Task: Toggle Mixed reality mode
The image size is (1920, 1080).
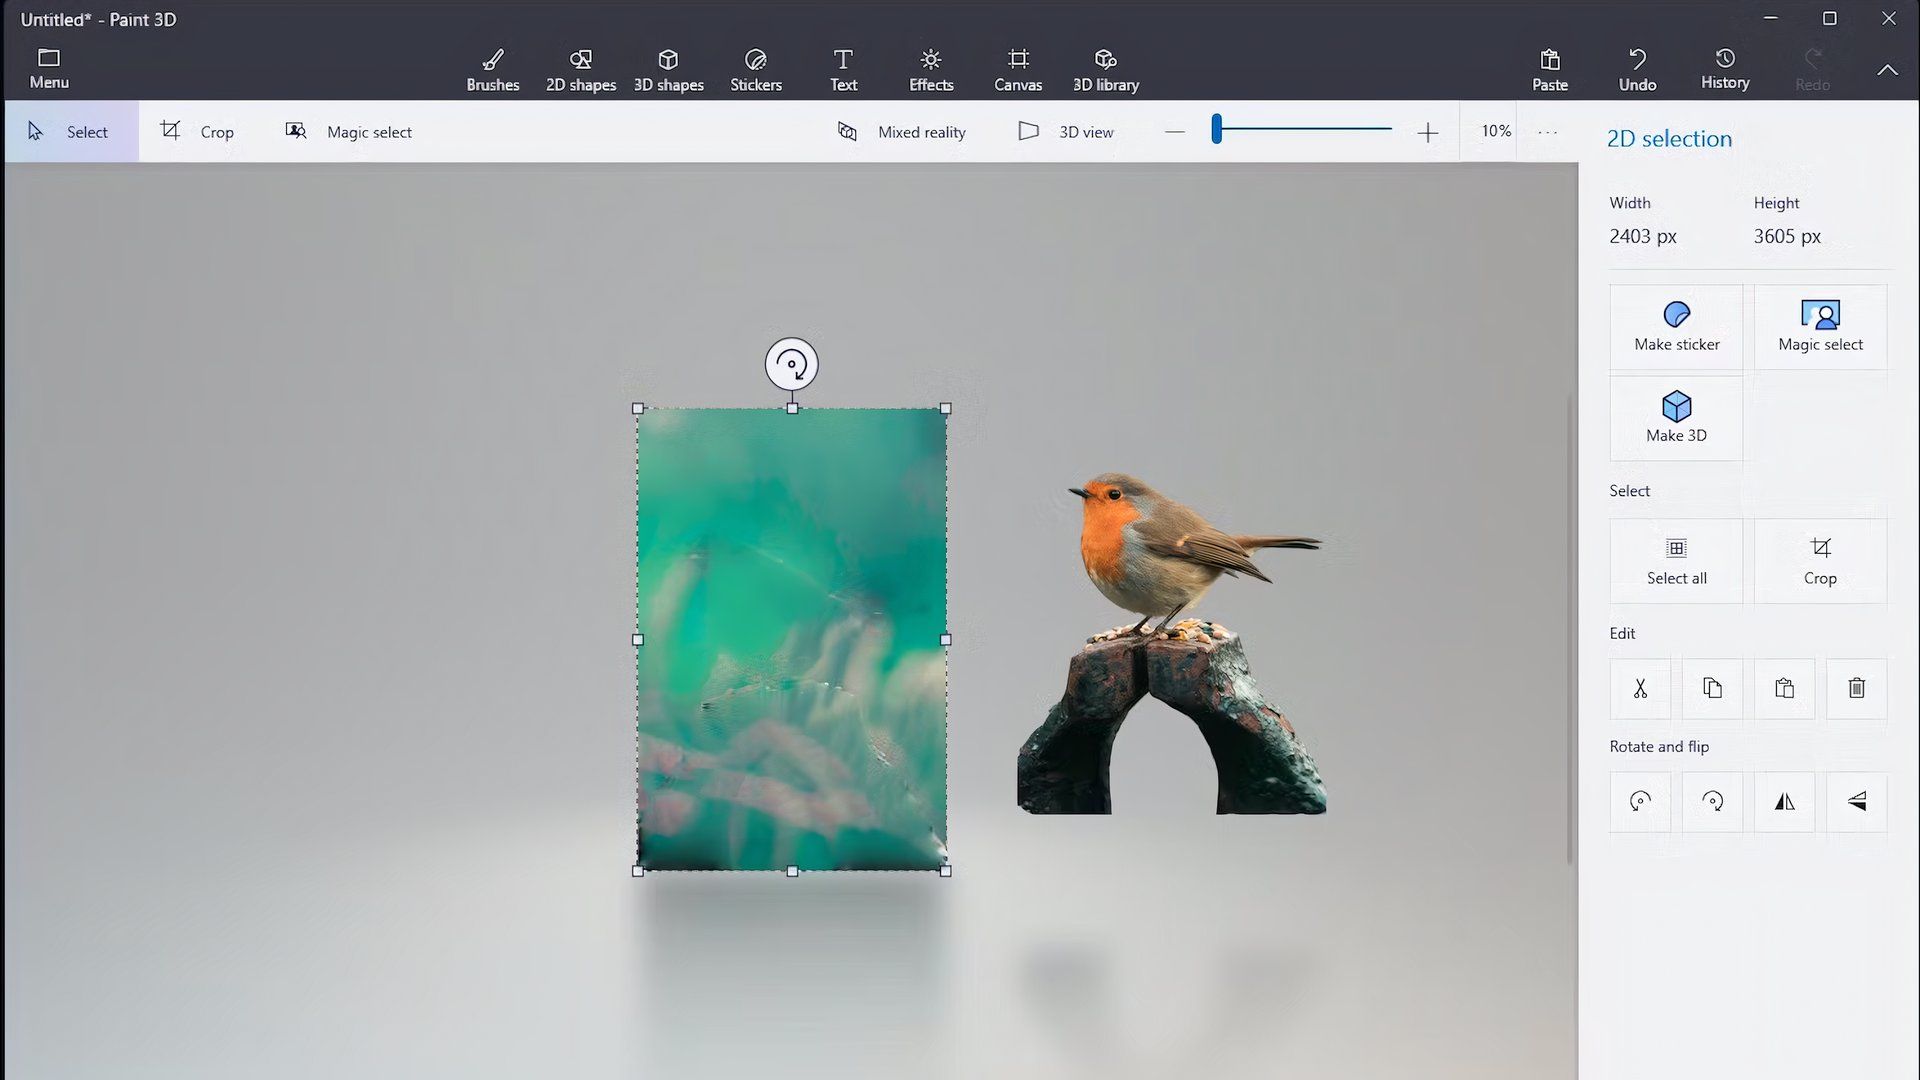Action: coord(901,132)
